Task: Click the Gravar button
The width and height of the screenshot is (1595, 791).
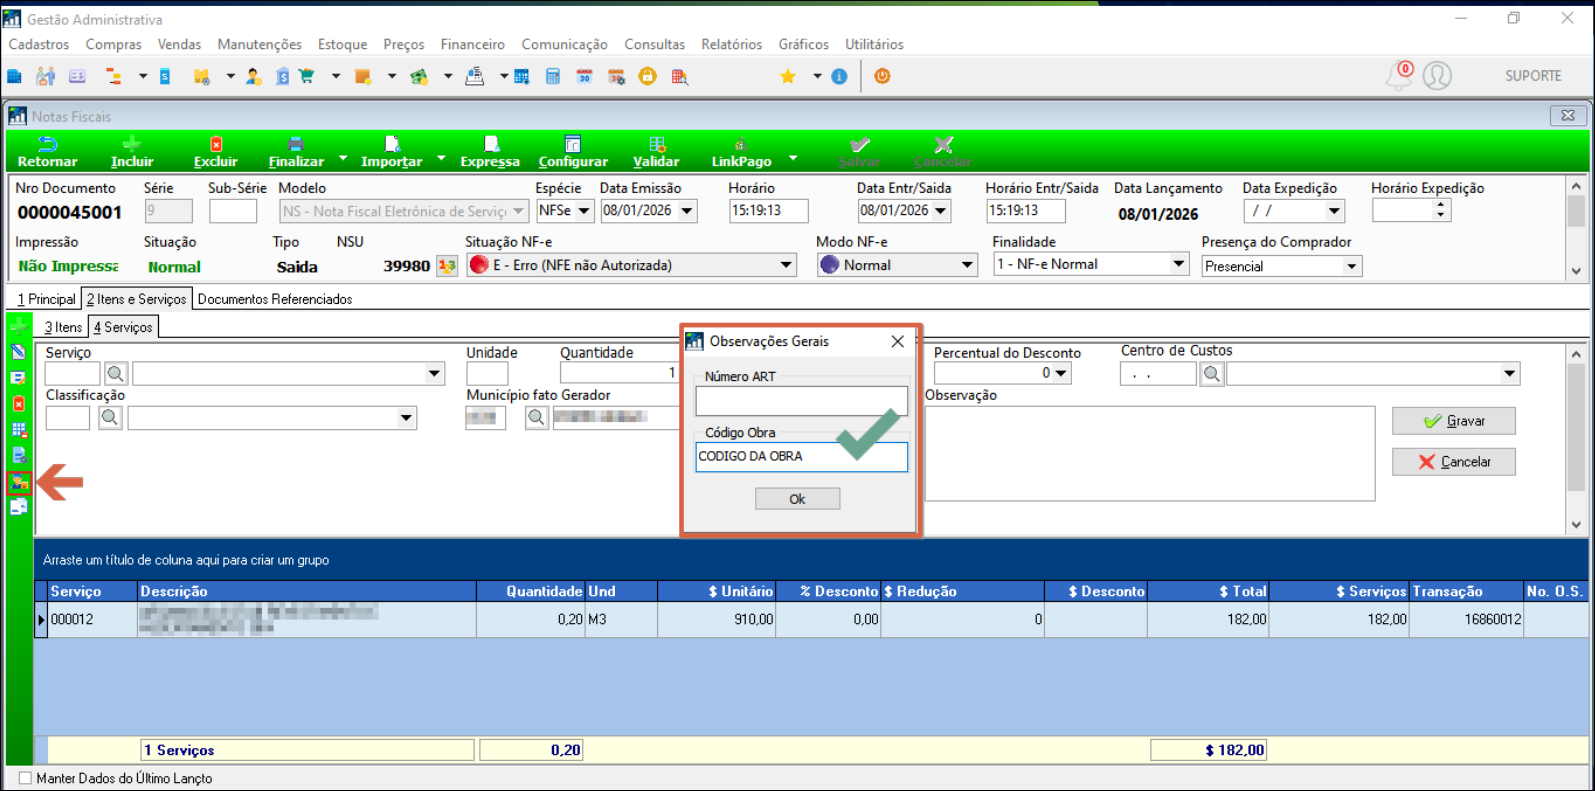Action: tap(1453, 421)
